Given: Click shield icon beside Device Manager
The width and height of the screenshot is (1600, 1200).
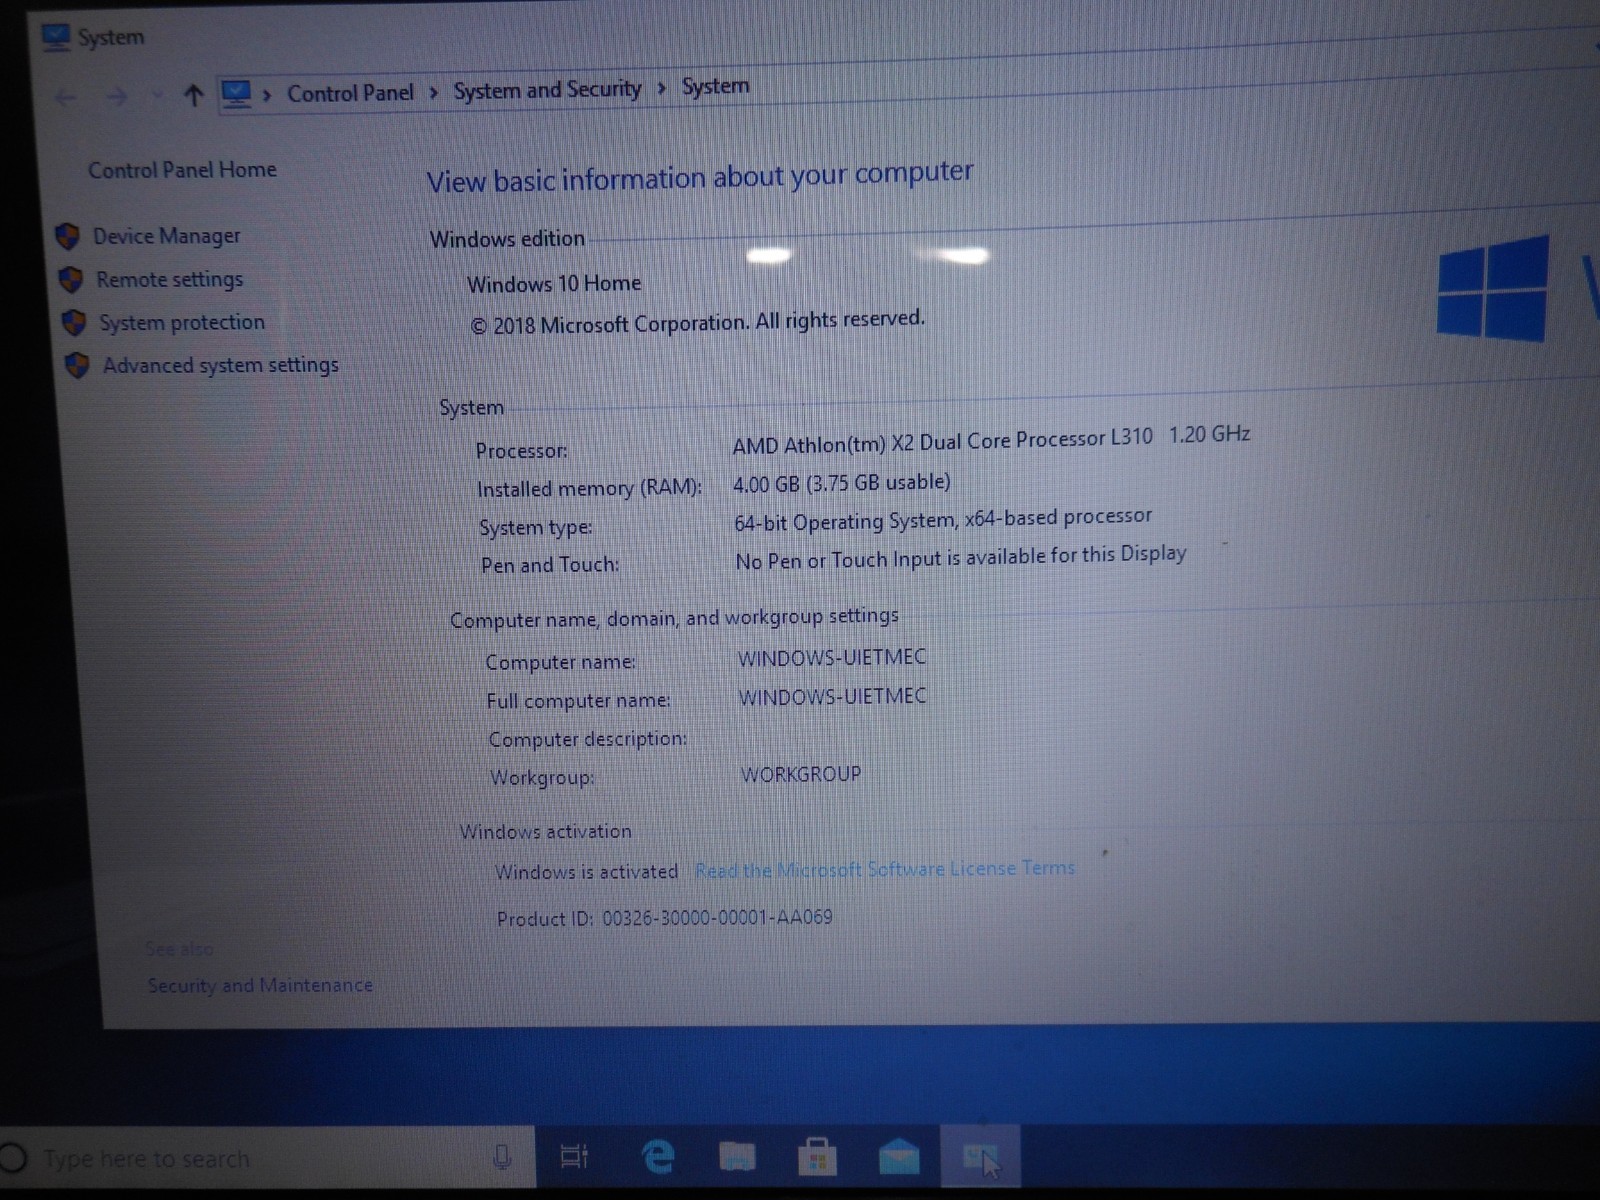Looking at the screenshot, I should 68,236.
